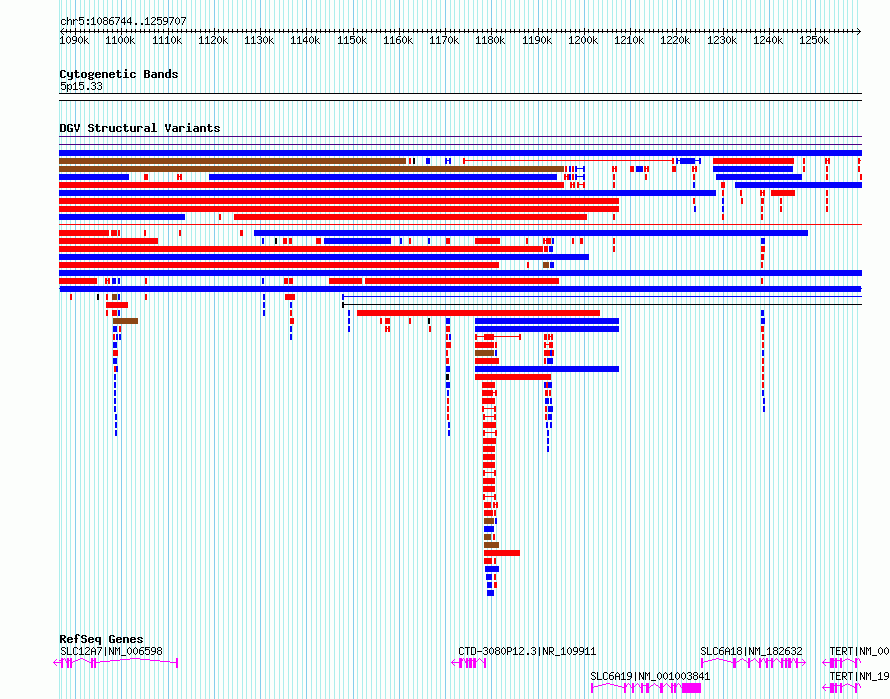Select the topmost full-width blue variant bar
The height and width of the screenshot is (699, 890).
(460, 153)
